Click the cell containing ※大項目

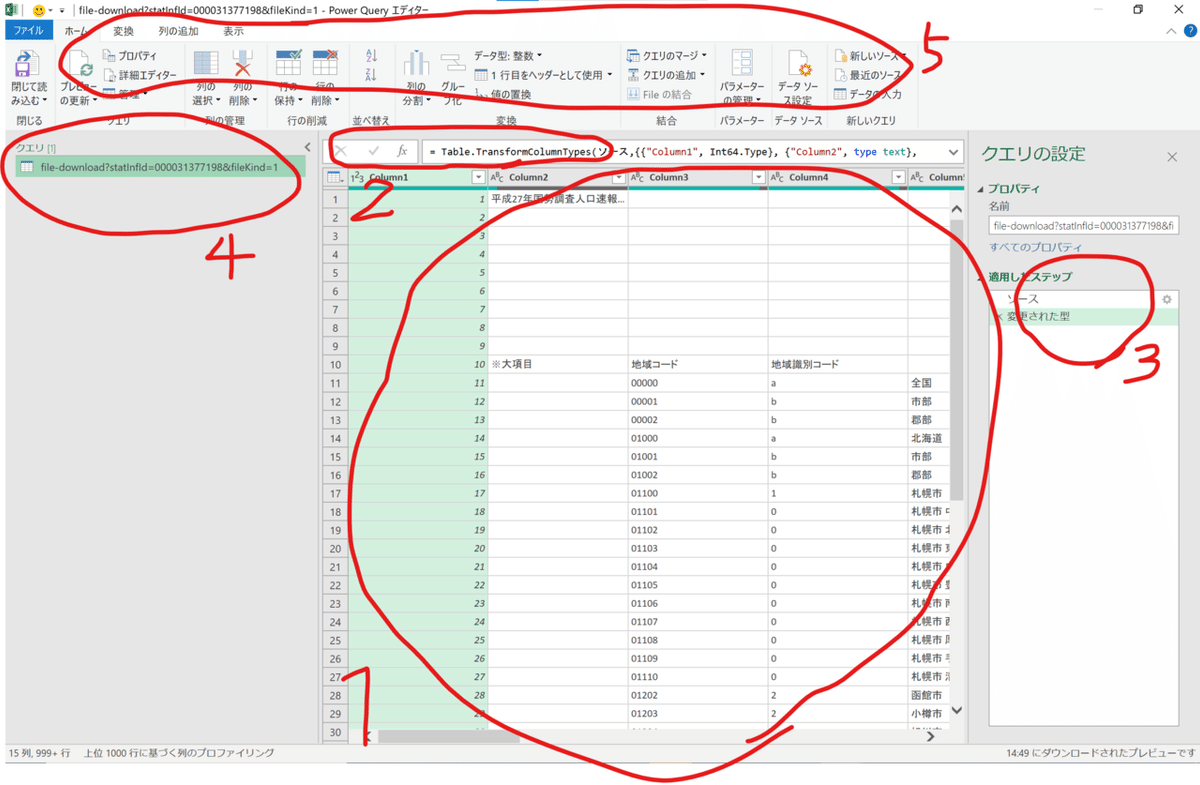tap(558, 364)
